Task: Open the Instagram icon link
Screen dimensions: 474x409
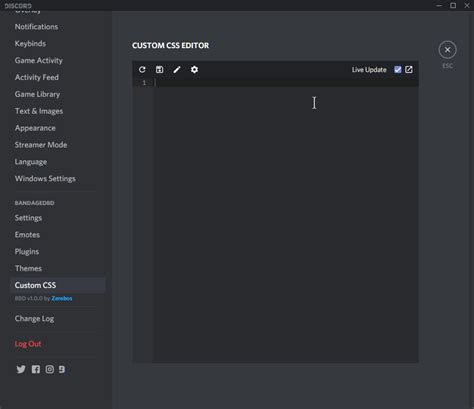Action: 50,369
